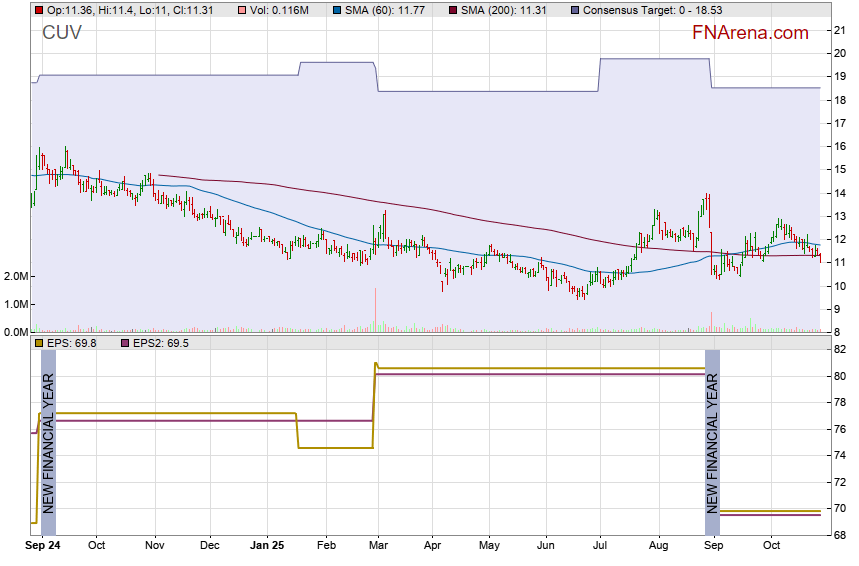Image resolution: width=859 pixels, height=566 pixels.
Task: Click the blue SMA (60) legend swatch
Action: click(x=337, y=10)
